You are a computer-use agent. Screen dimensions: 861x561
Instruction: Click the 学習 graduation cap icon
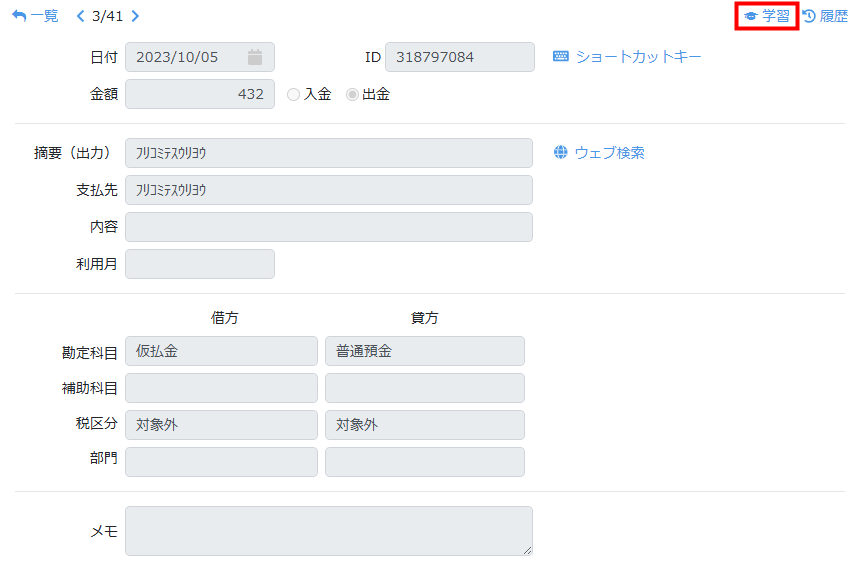[x=750, y=16]
